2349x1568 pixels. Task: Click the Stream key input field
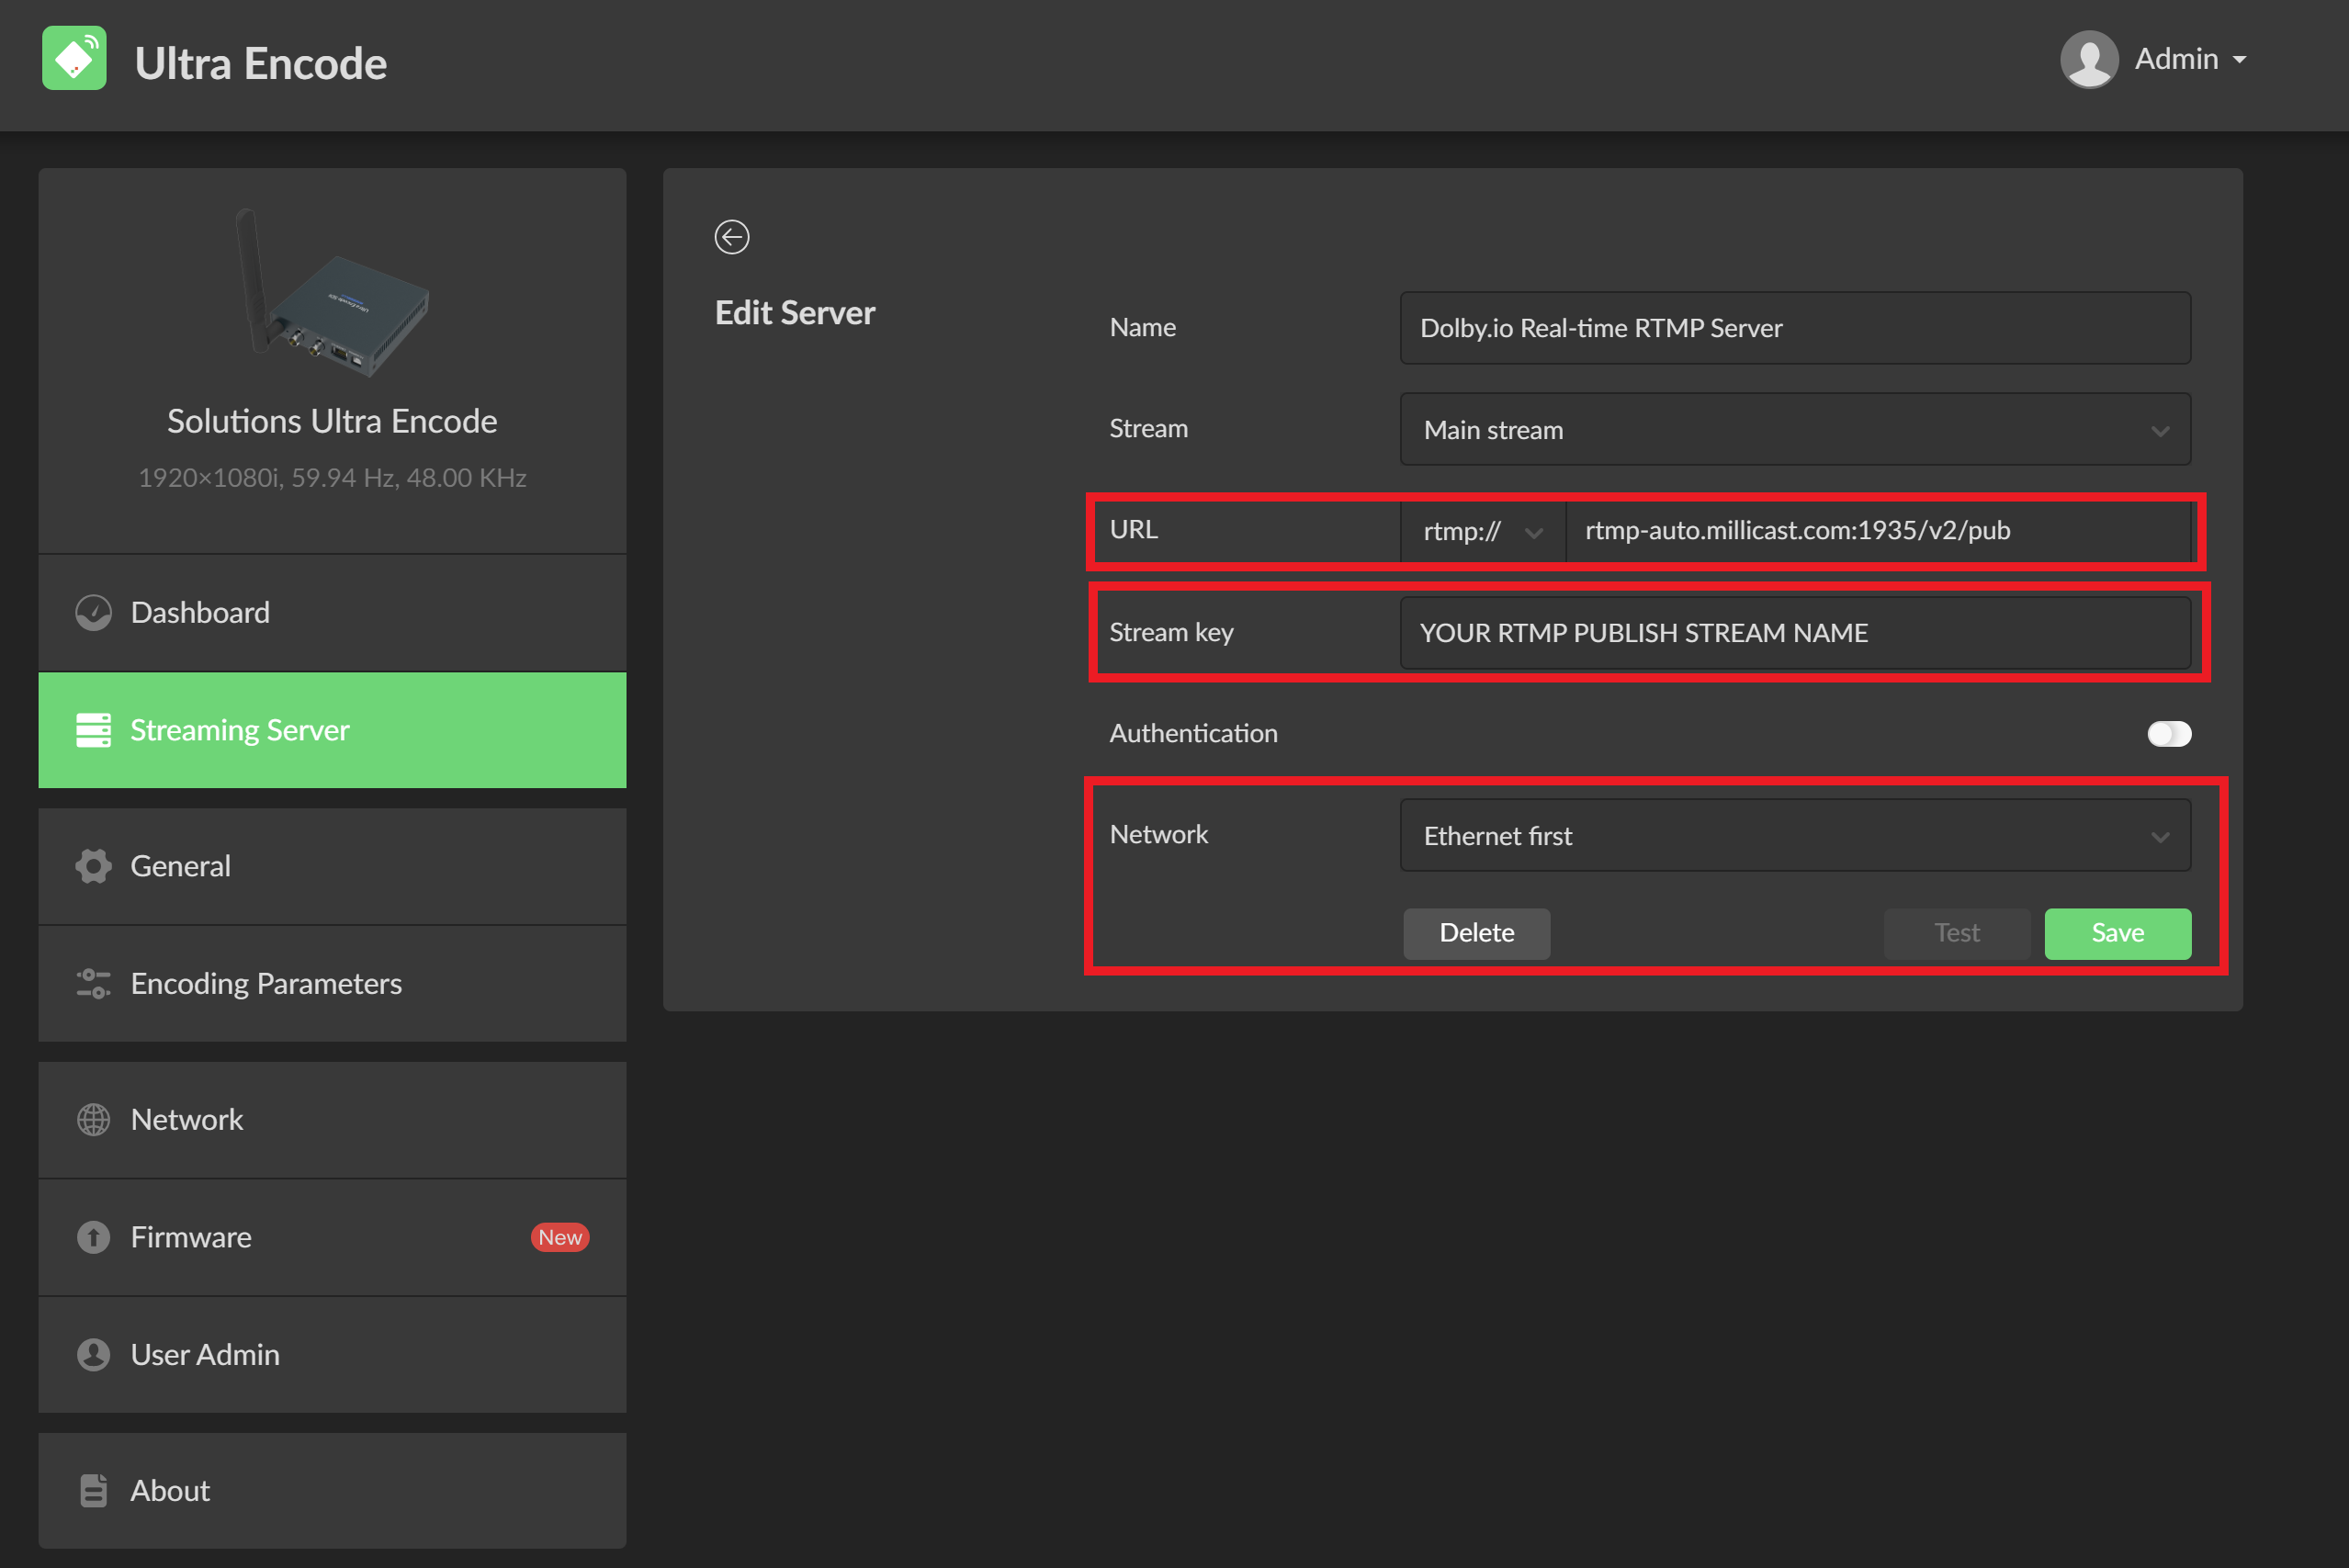pyautogui.click(x=1794, y=633)
